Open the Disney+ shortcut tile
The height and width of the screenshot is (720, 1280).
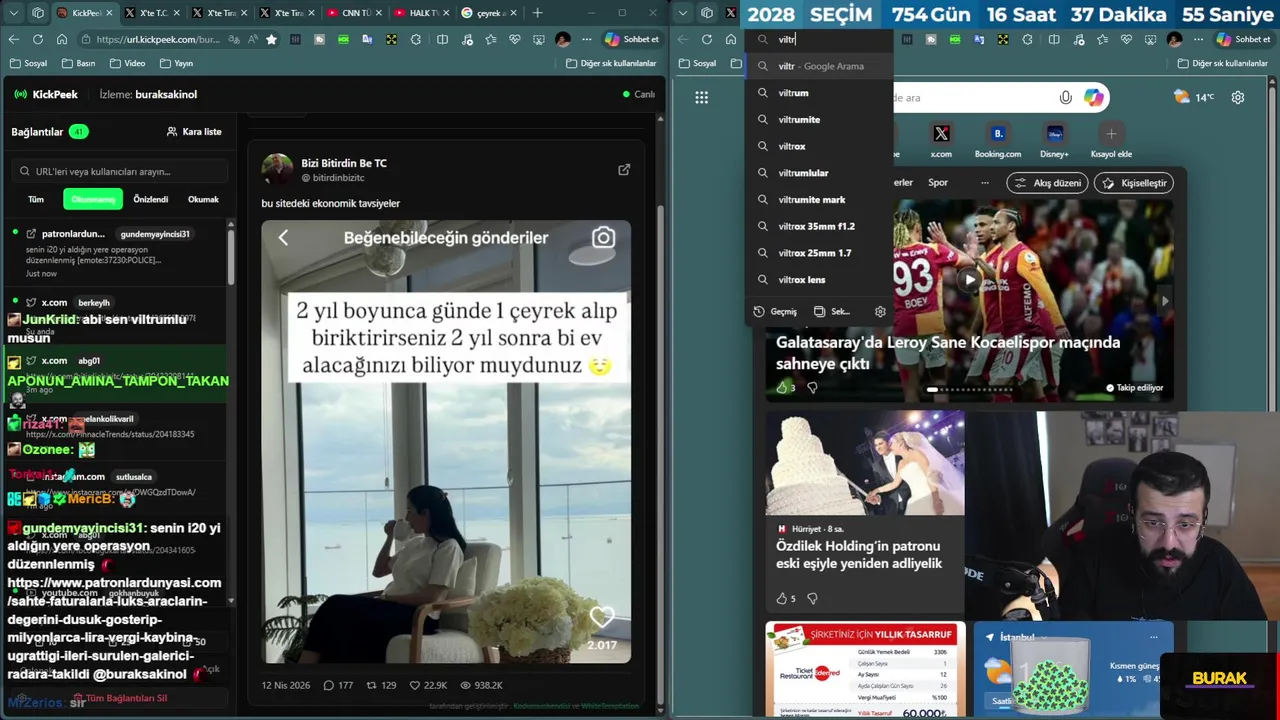coord(1054,140)
